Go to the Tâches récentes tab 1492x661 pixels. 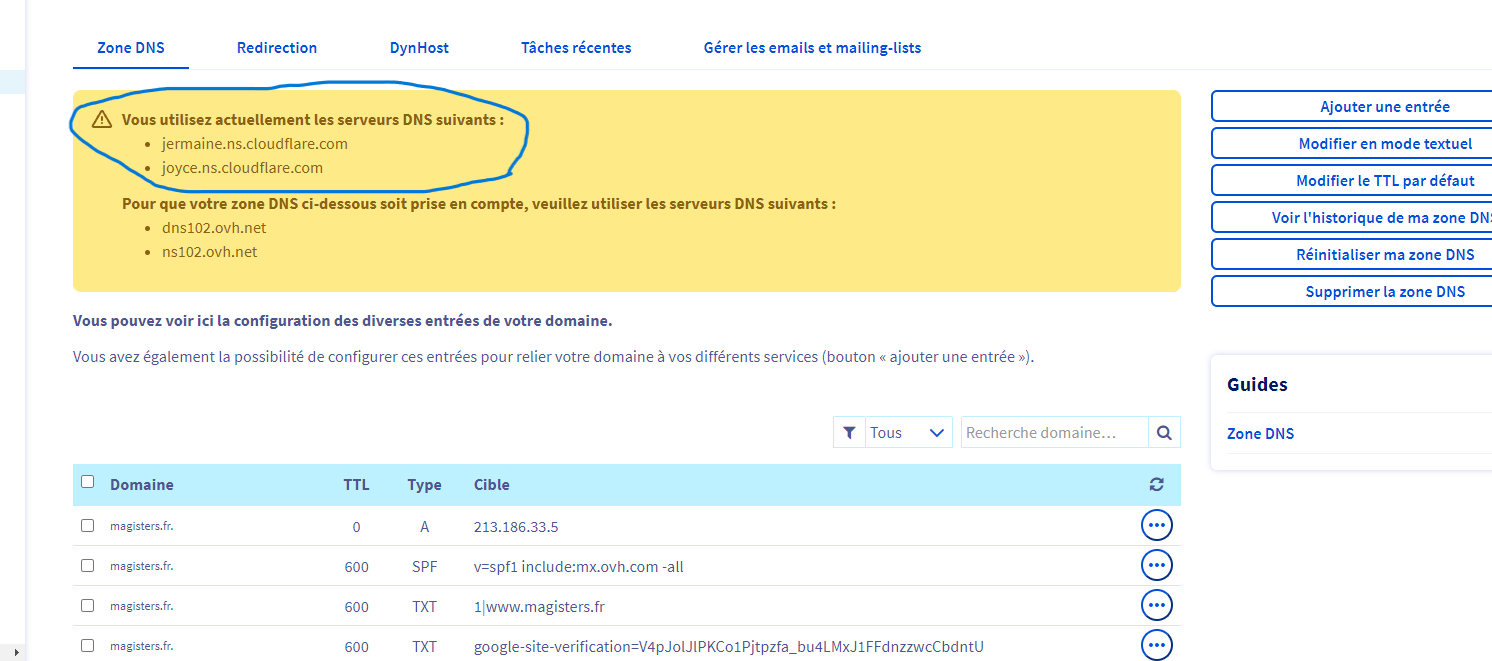[x=576, y=48]
